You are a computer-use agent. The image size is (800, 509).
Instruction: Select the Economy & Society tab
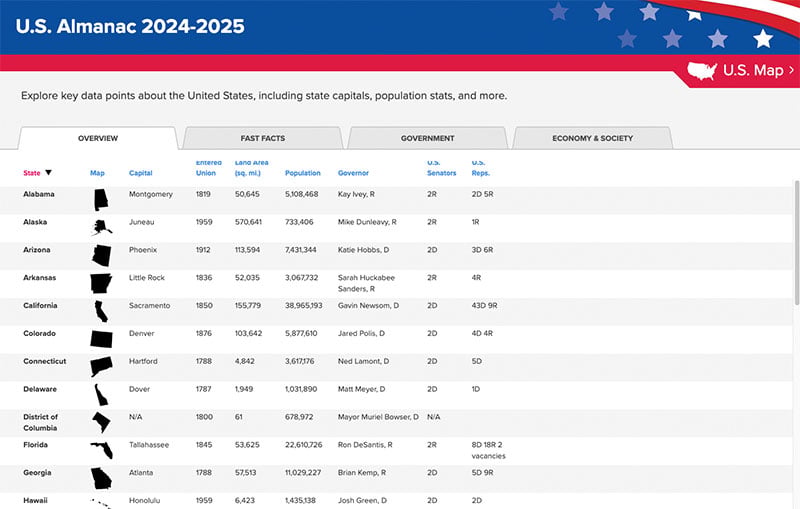coord(592,138)
